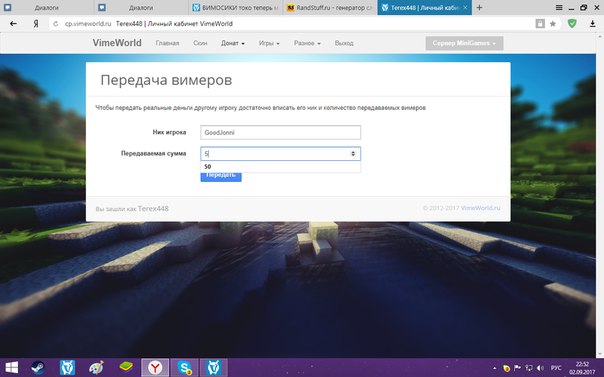This screenshot has height=377, width=604.
Task: Show hidden system tray icons
Action: 495,368
